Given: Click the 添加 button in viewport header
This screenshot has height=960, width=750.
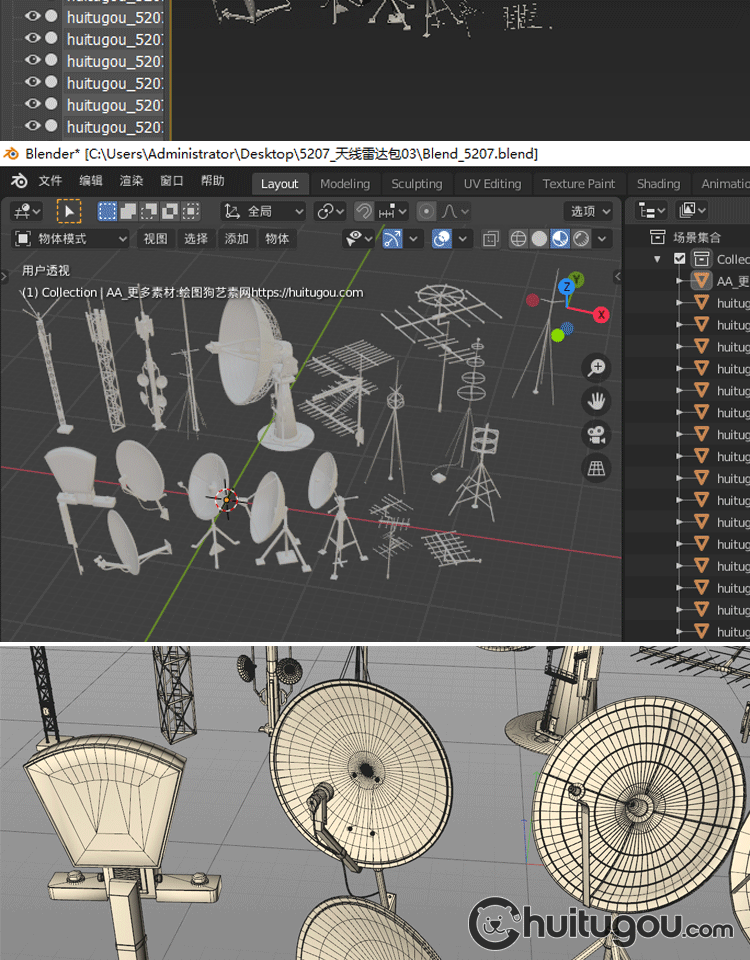Looking at the screenshot, I should [x=236, y=239].
